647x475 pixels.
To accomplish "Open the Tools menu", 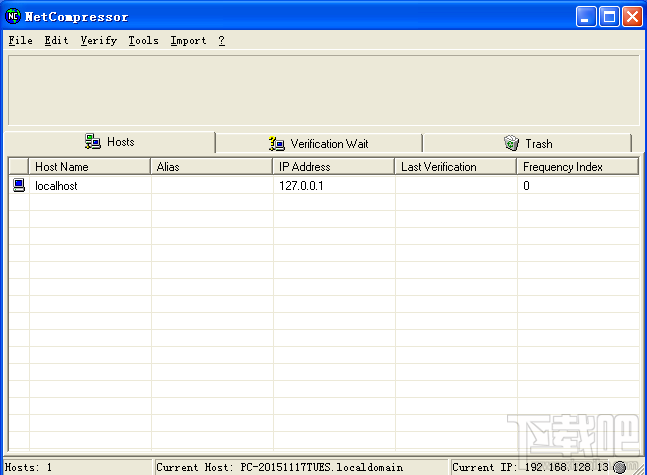I will tap(143, 40).
